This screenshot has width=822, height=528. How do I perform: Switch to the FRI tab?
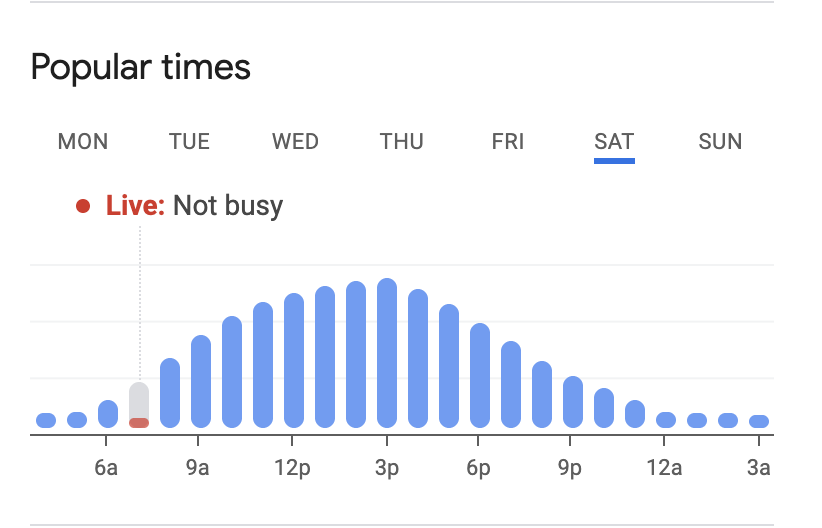508,141
